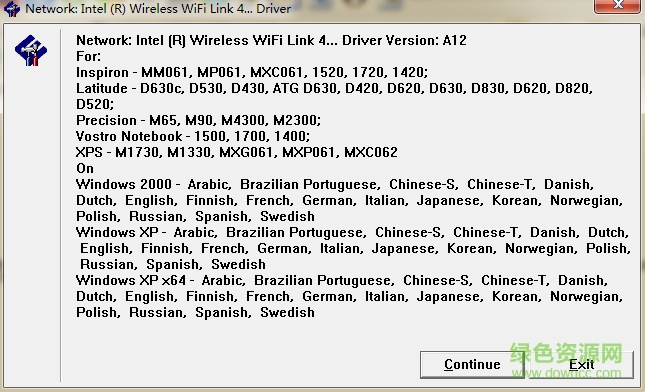Click the "Vostro Notebook - 1500, 1700, 1400;" line
The height and width of the screenshot is (392, 645).
193,137
